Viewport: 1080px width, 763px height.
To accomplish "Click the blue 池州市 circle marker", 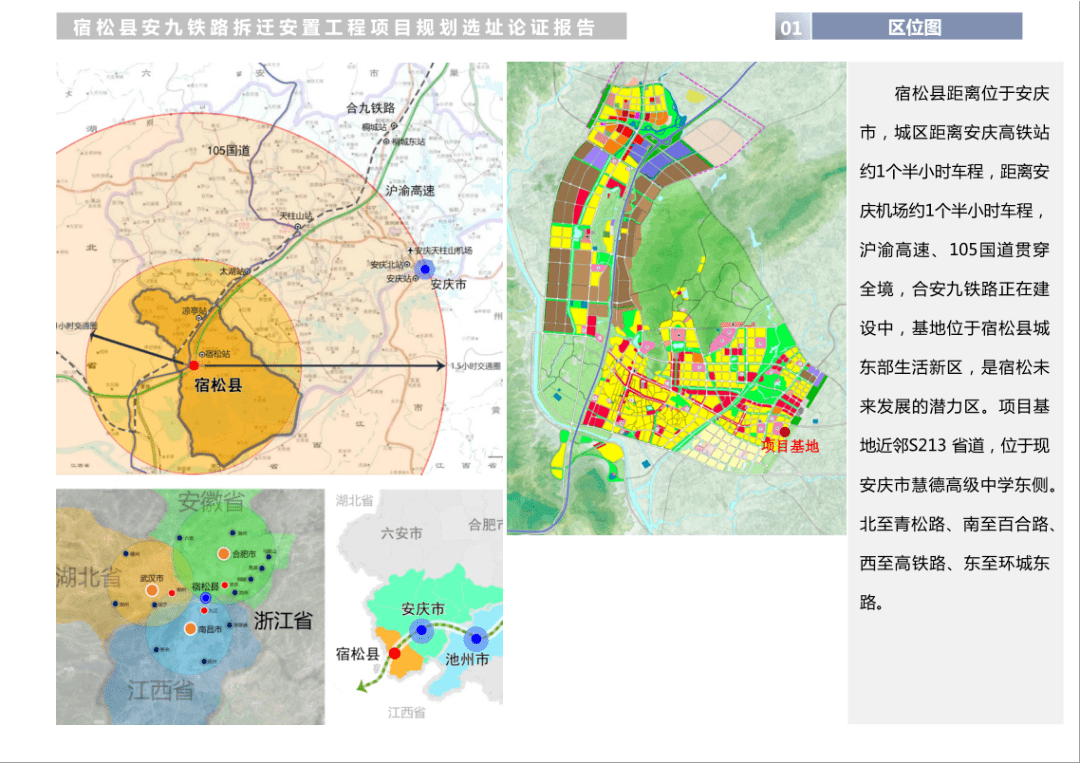I will (x=475, y=637).
